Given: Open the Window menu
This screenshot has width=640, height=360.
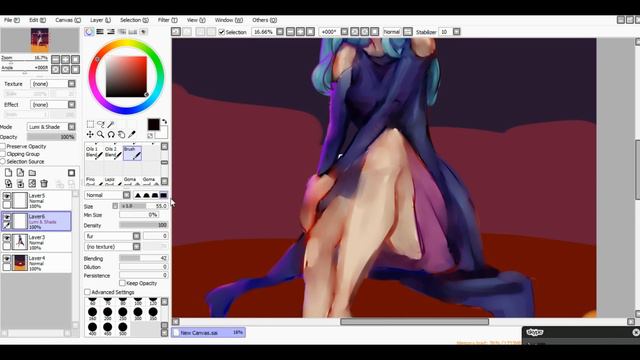Looking at the screenshot, I should [x=229, y=20].
